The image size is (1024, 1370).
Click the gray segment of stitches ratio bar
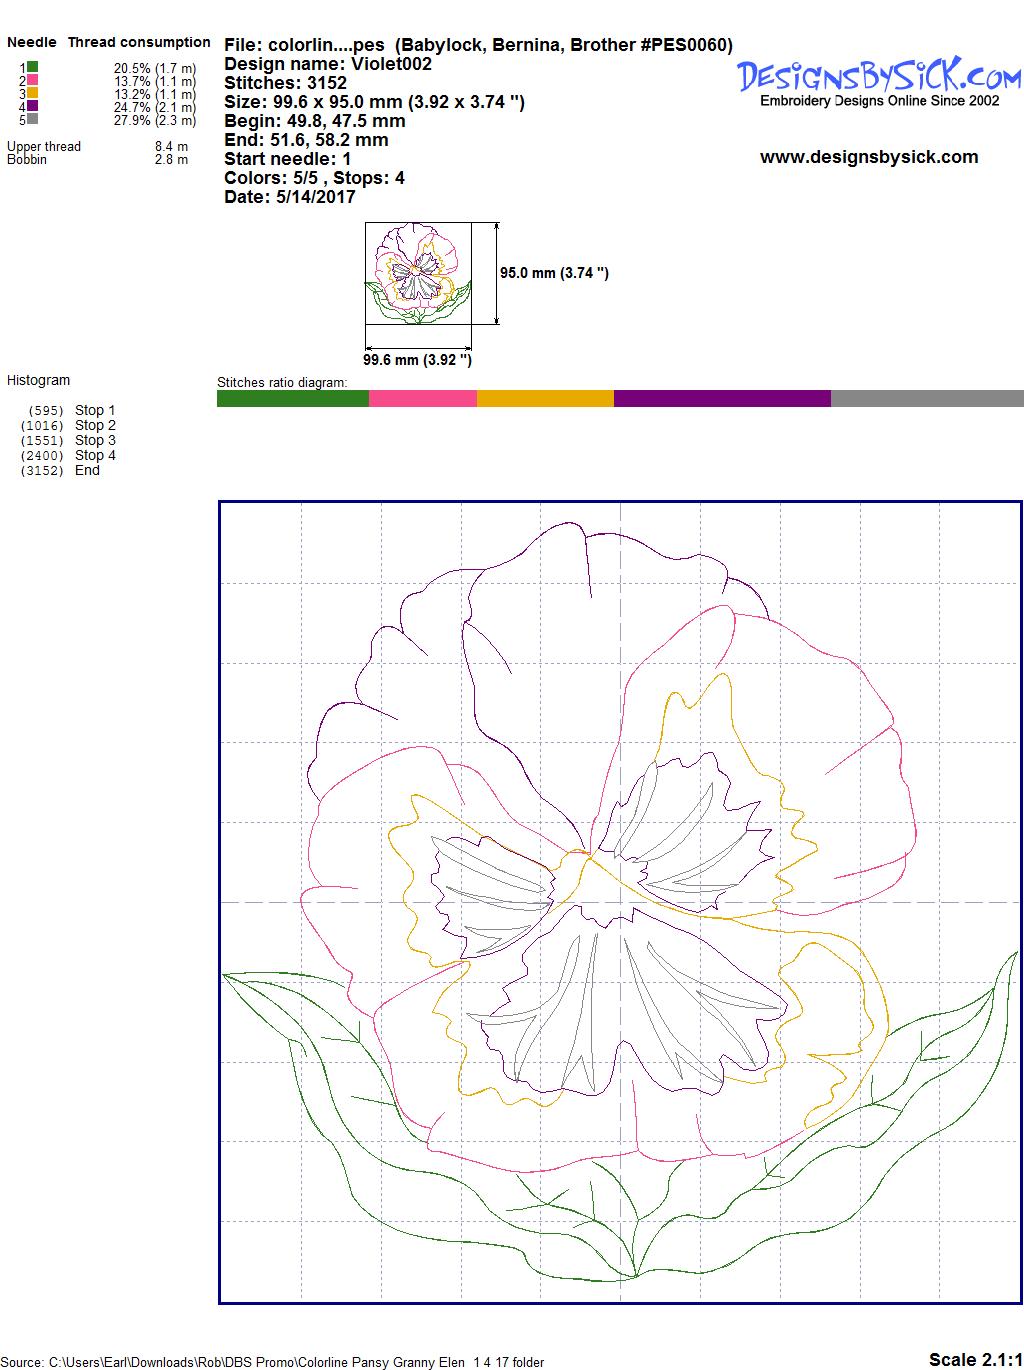926,398
